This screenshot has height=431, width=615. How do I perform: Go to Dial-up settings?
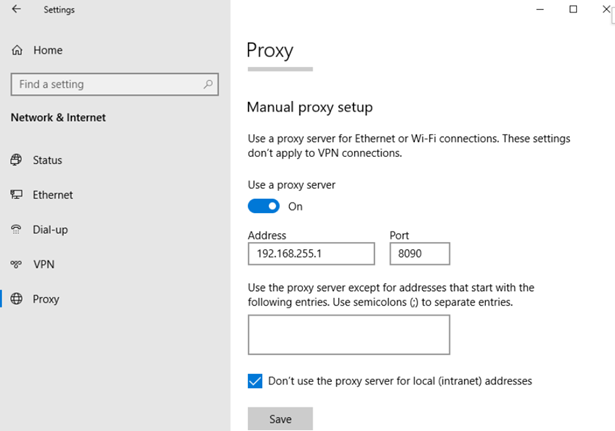(50, 229)
